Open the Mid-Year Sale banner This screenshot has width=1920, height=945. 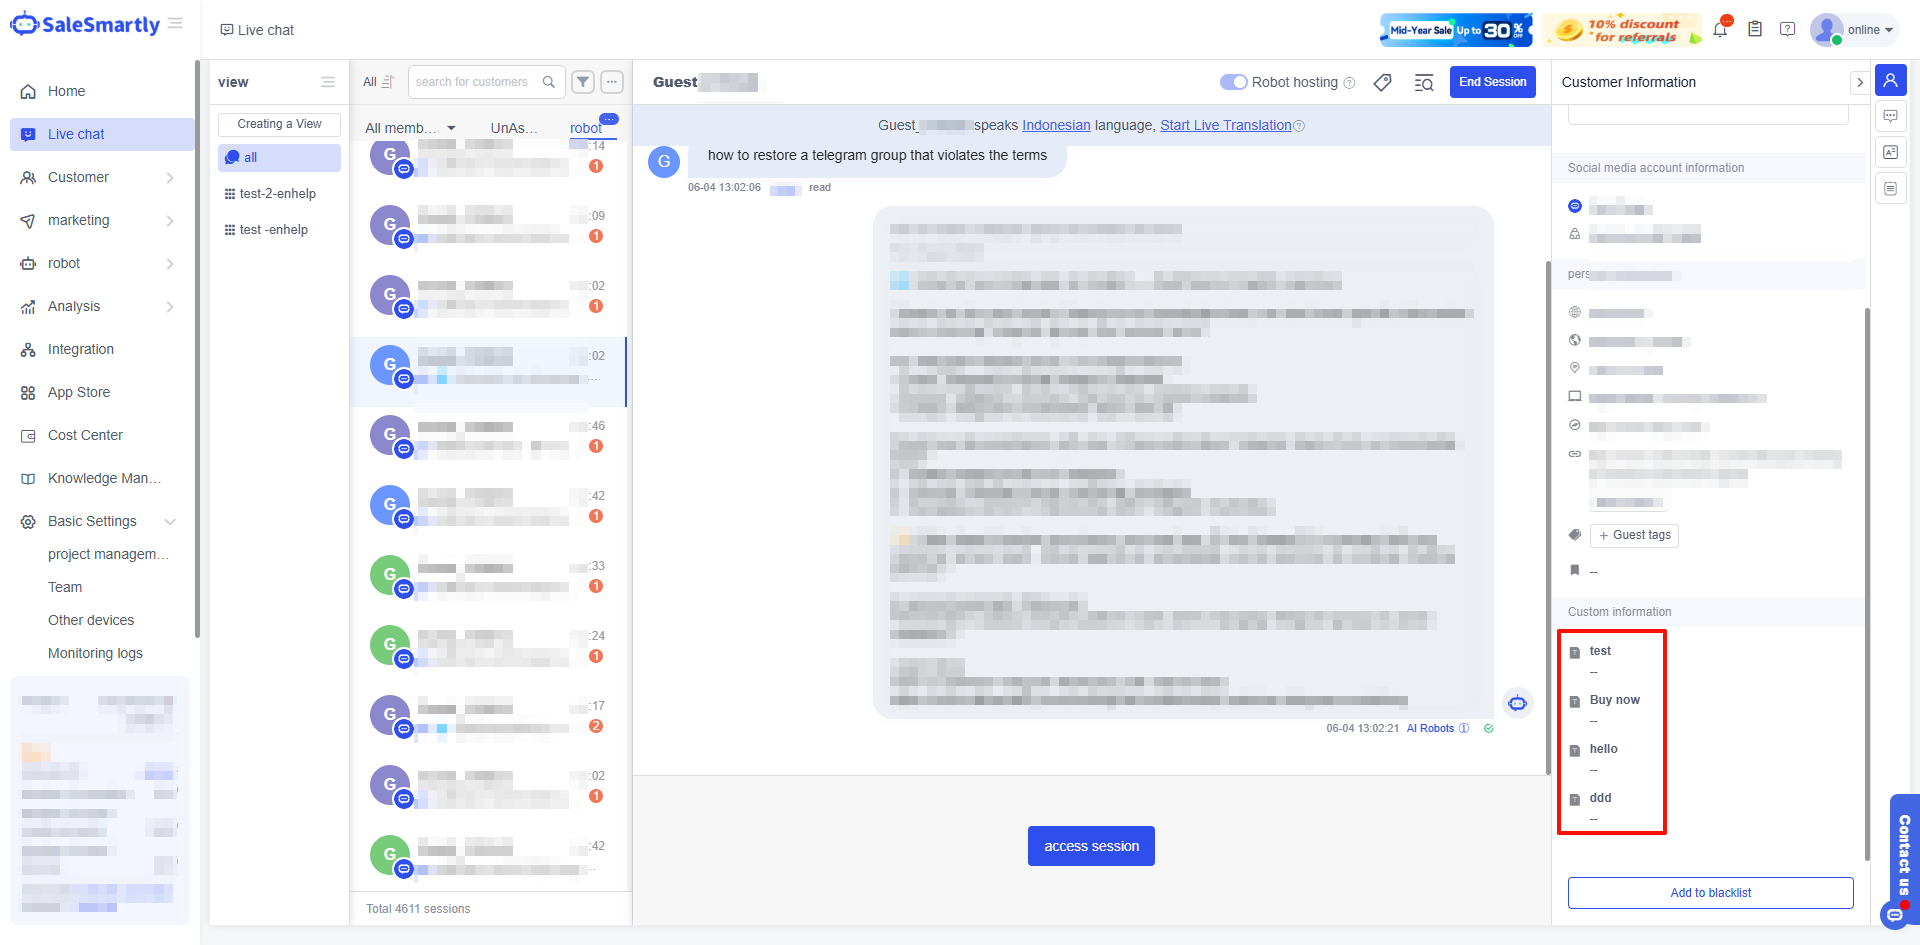pyautogui.click(x=1456, y=30)
